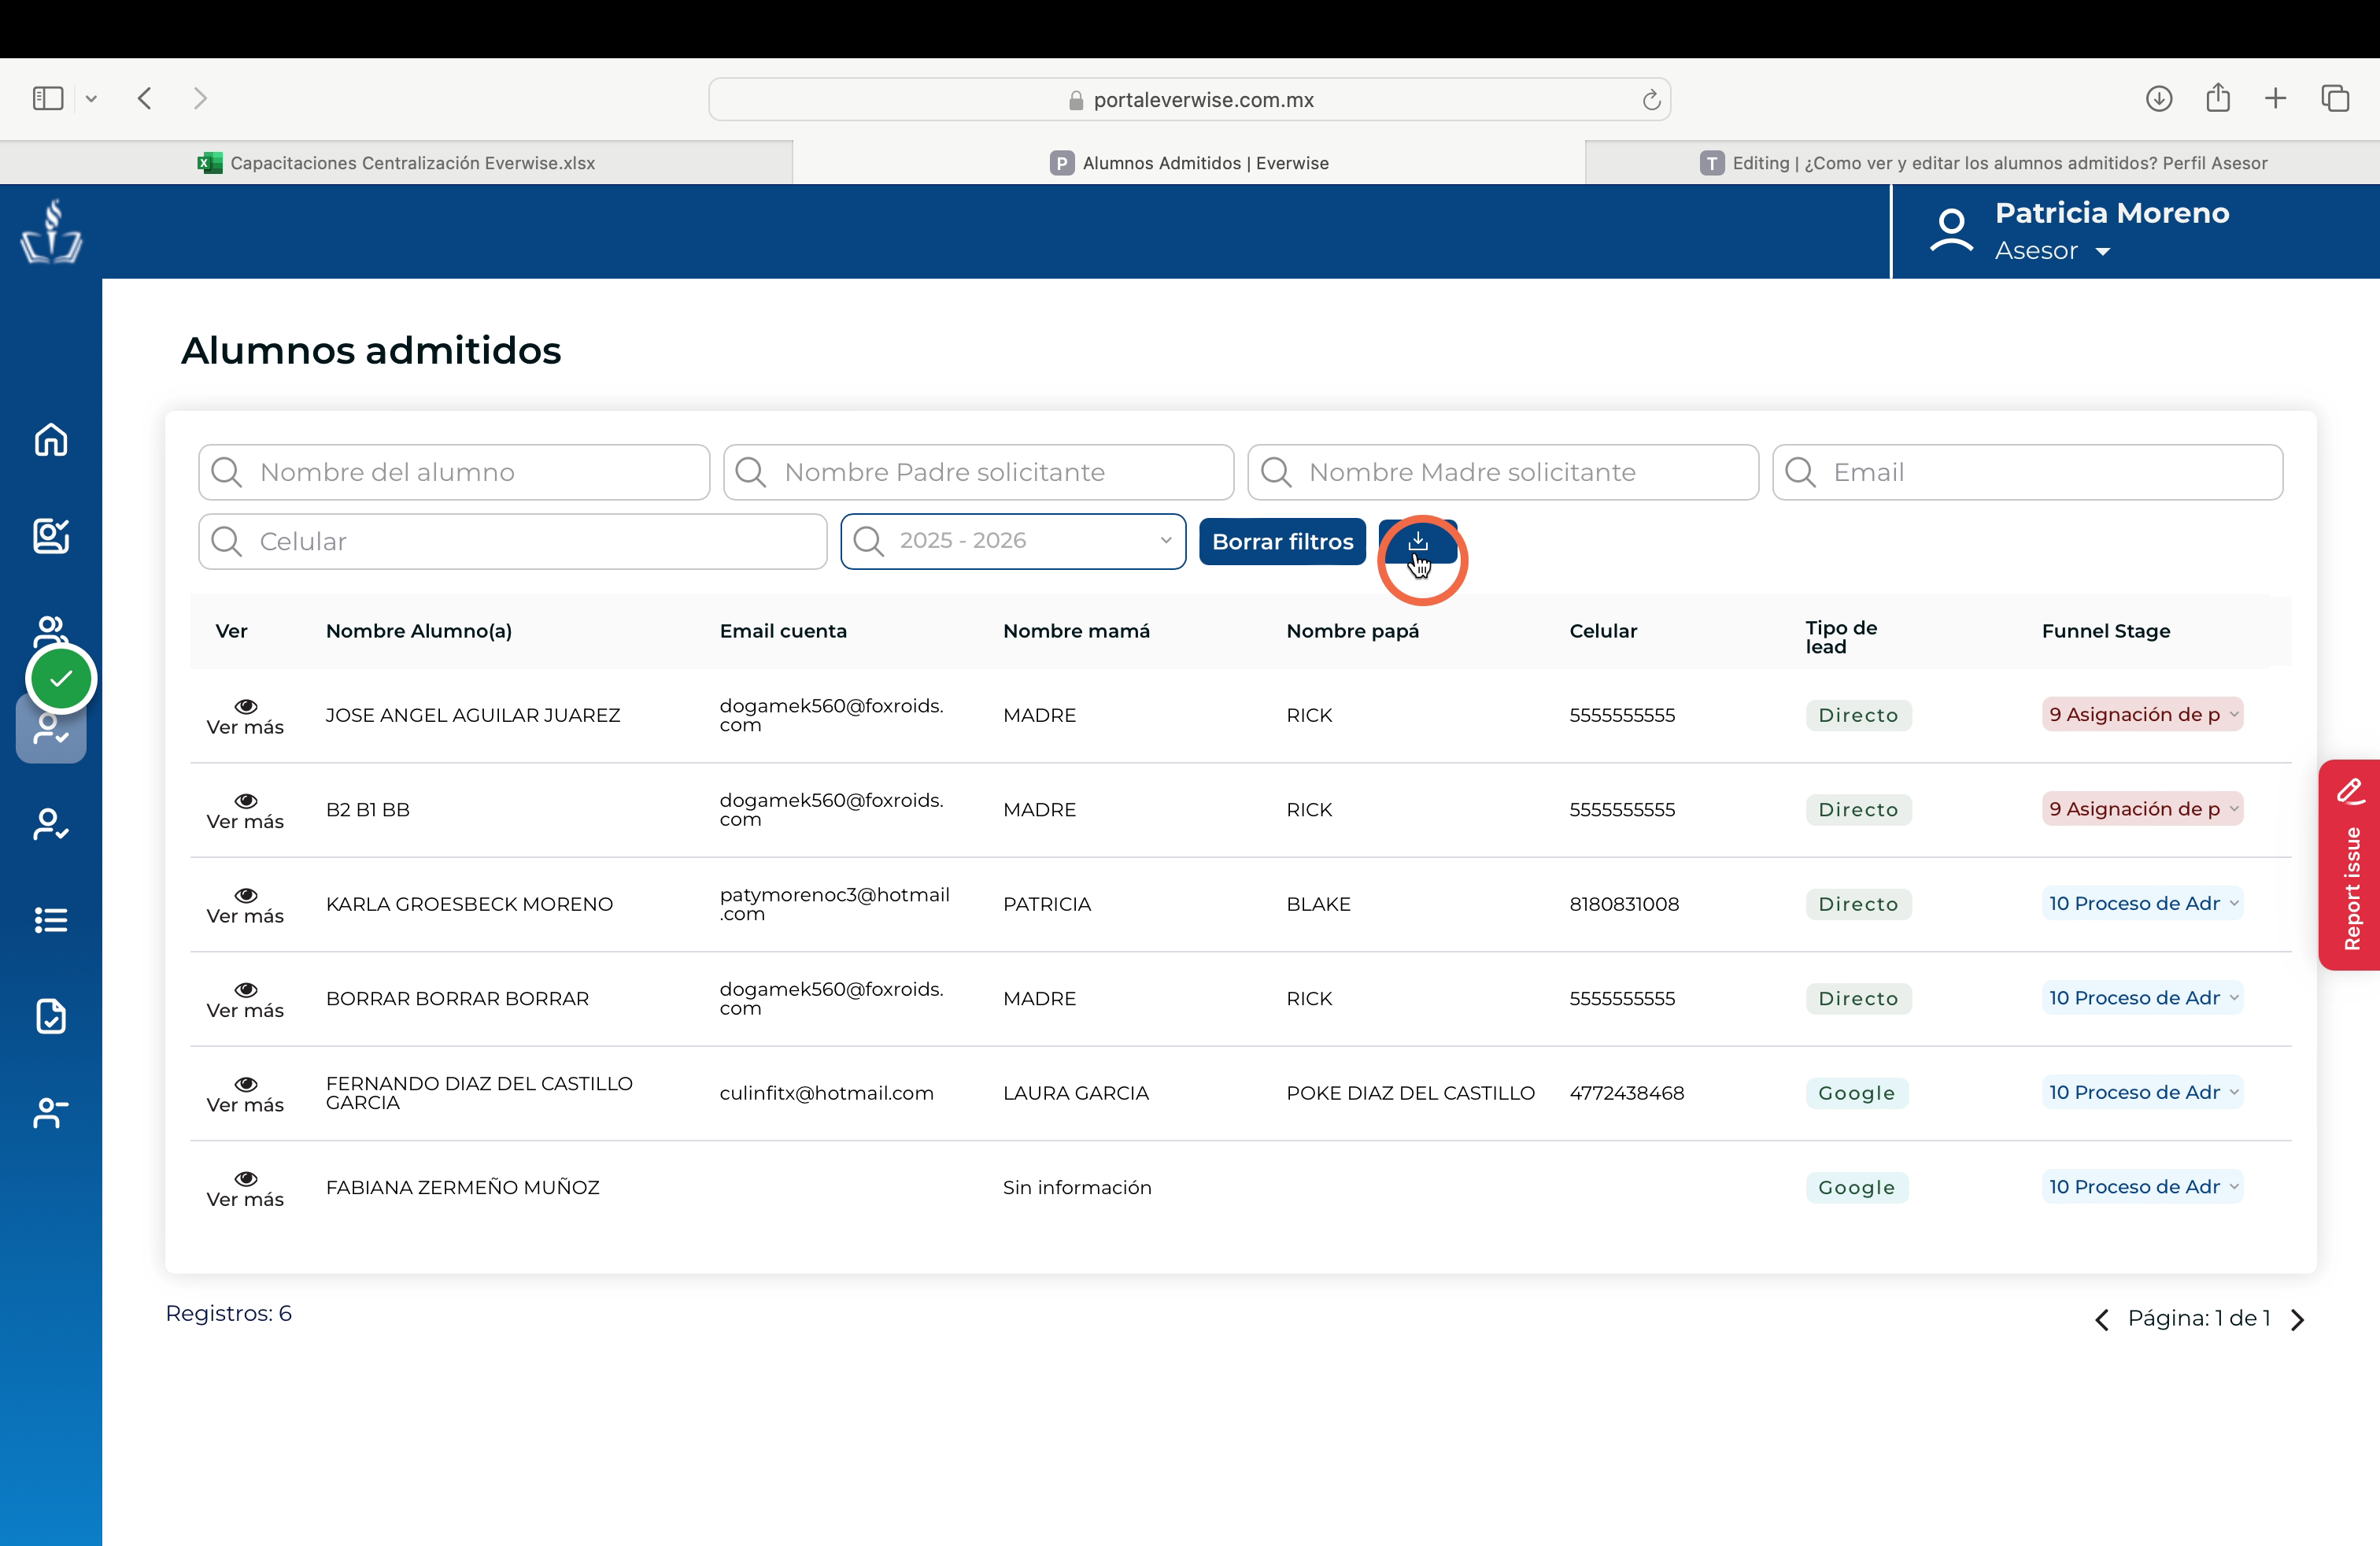Screen dimensions: 2380x1546
Task: Open the contact edit icon in sidebar
Action: click(x=51, y=536)
